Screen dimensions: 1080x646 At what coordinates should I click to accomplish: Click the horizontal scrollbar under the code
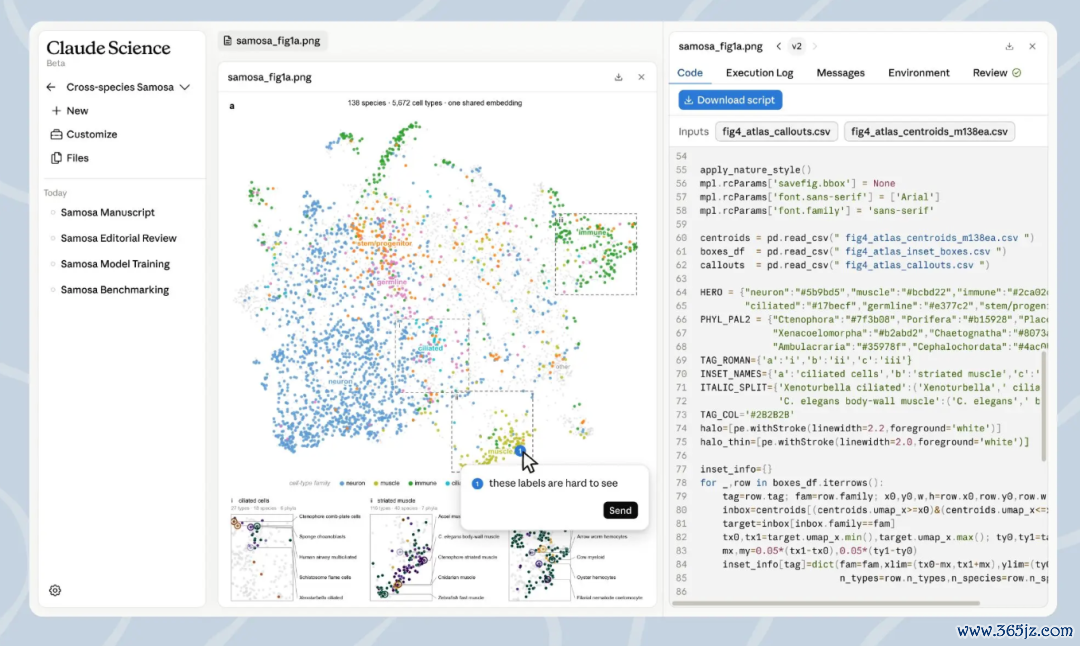(826, 603)
